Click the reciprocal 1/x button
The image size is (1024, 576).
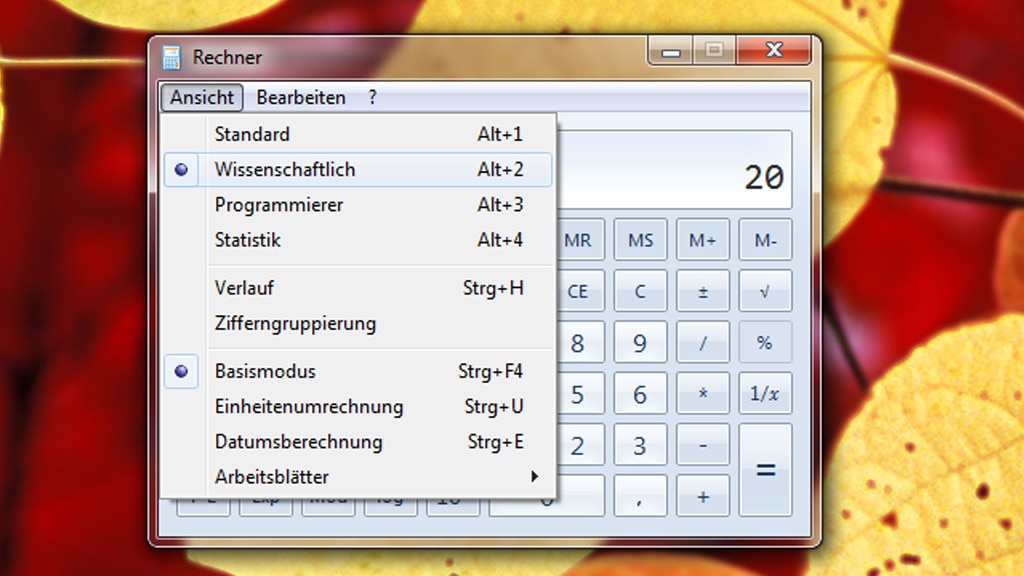click(764, 394)
